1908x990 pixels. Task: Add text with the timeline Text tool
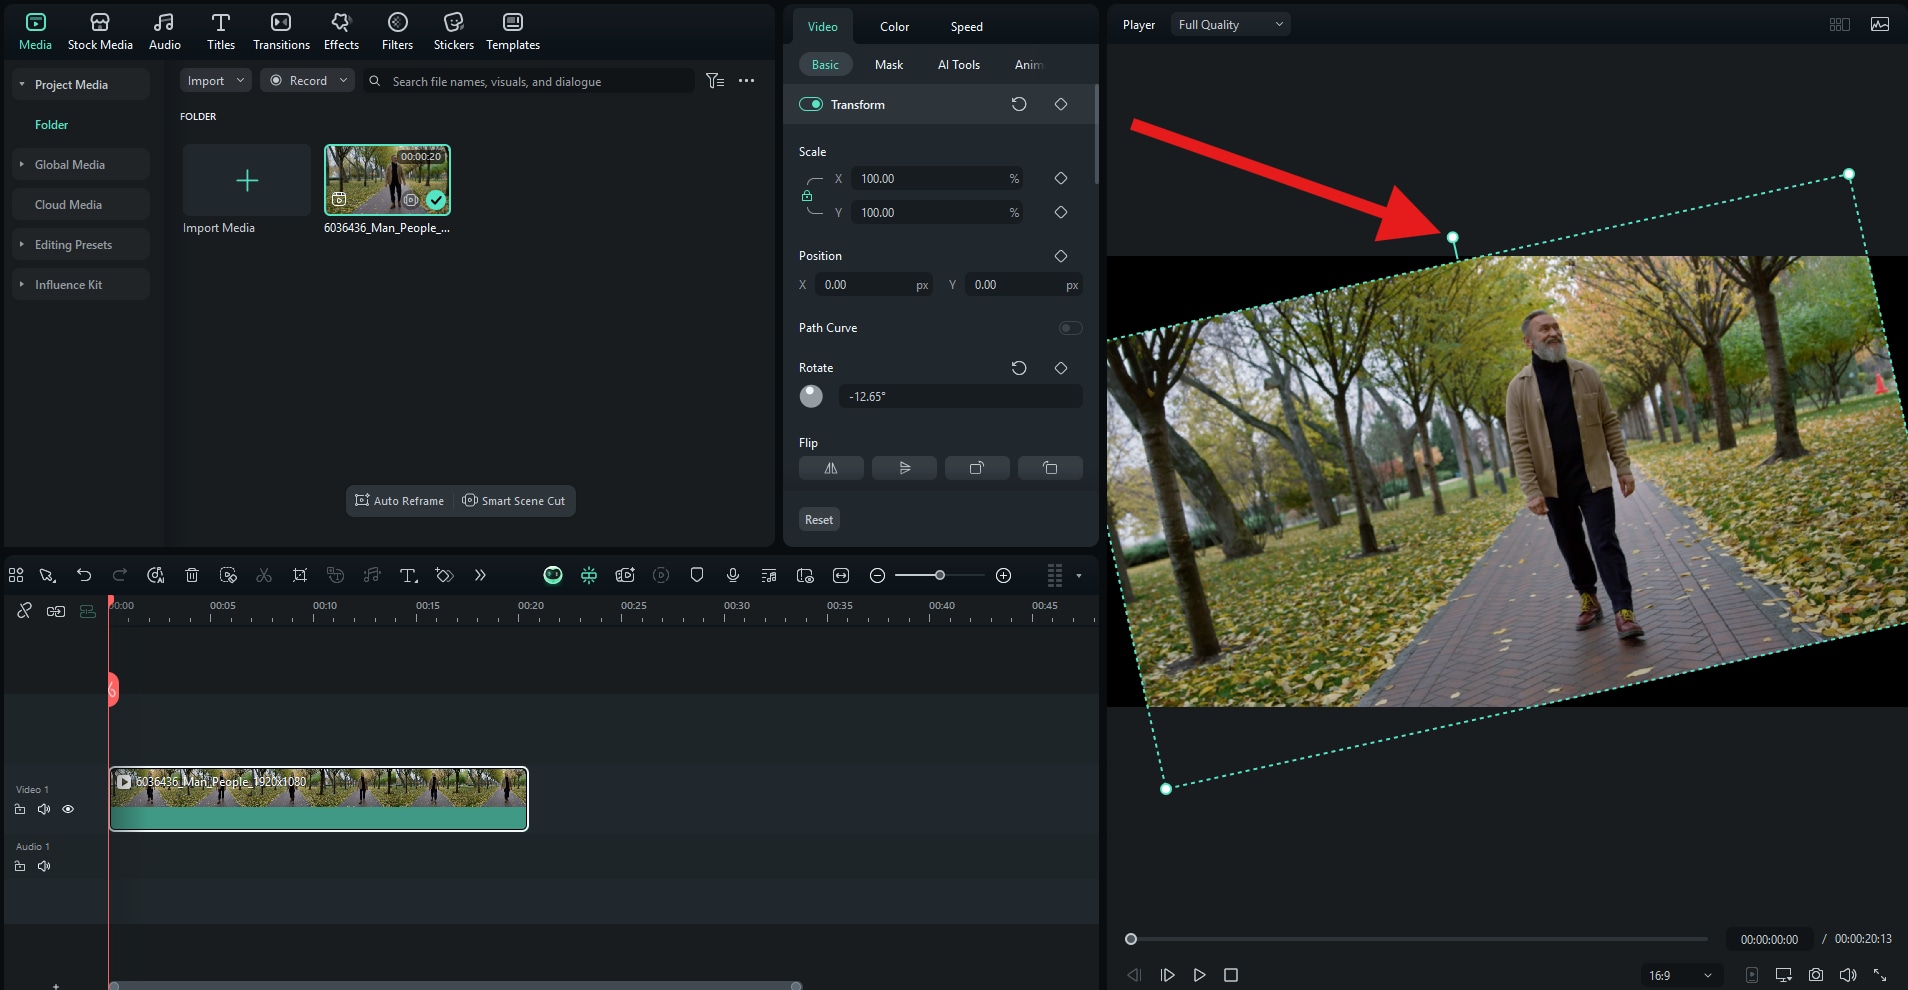[408, 575]
